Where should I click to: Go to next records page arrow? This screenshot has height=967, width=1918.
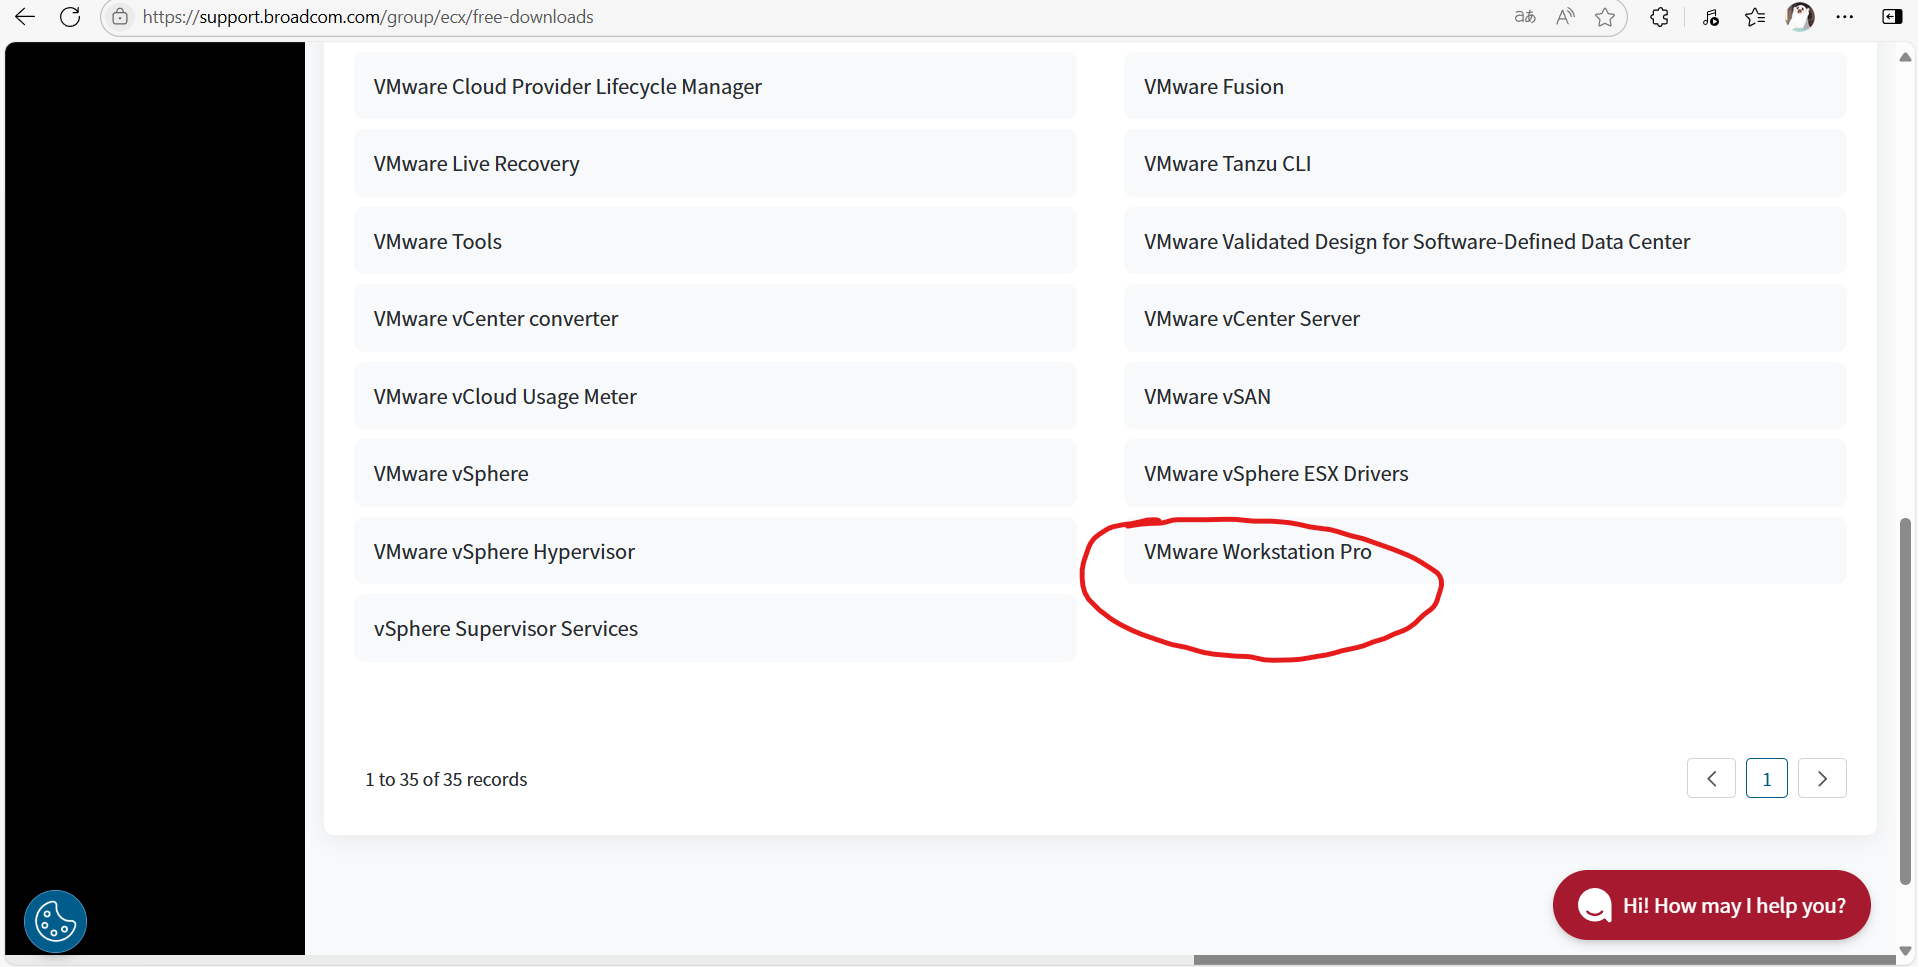tap(1822, 779)
